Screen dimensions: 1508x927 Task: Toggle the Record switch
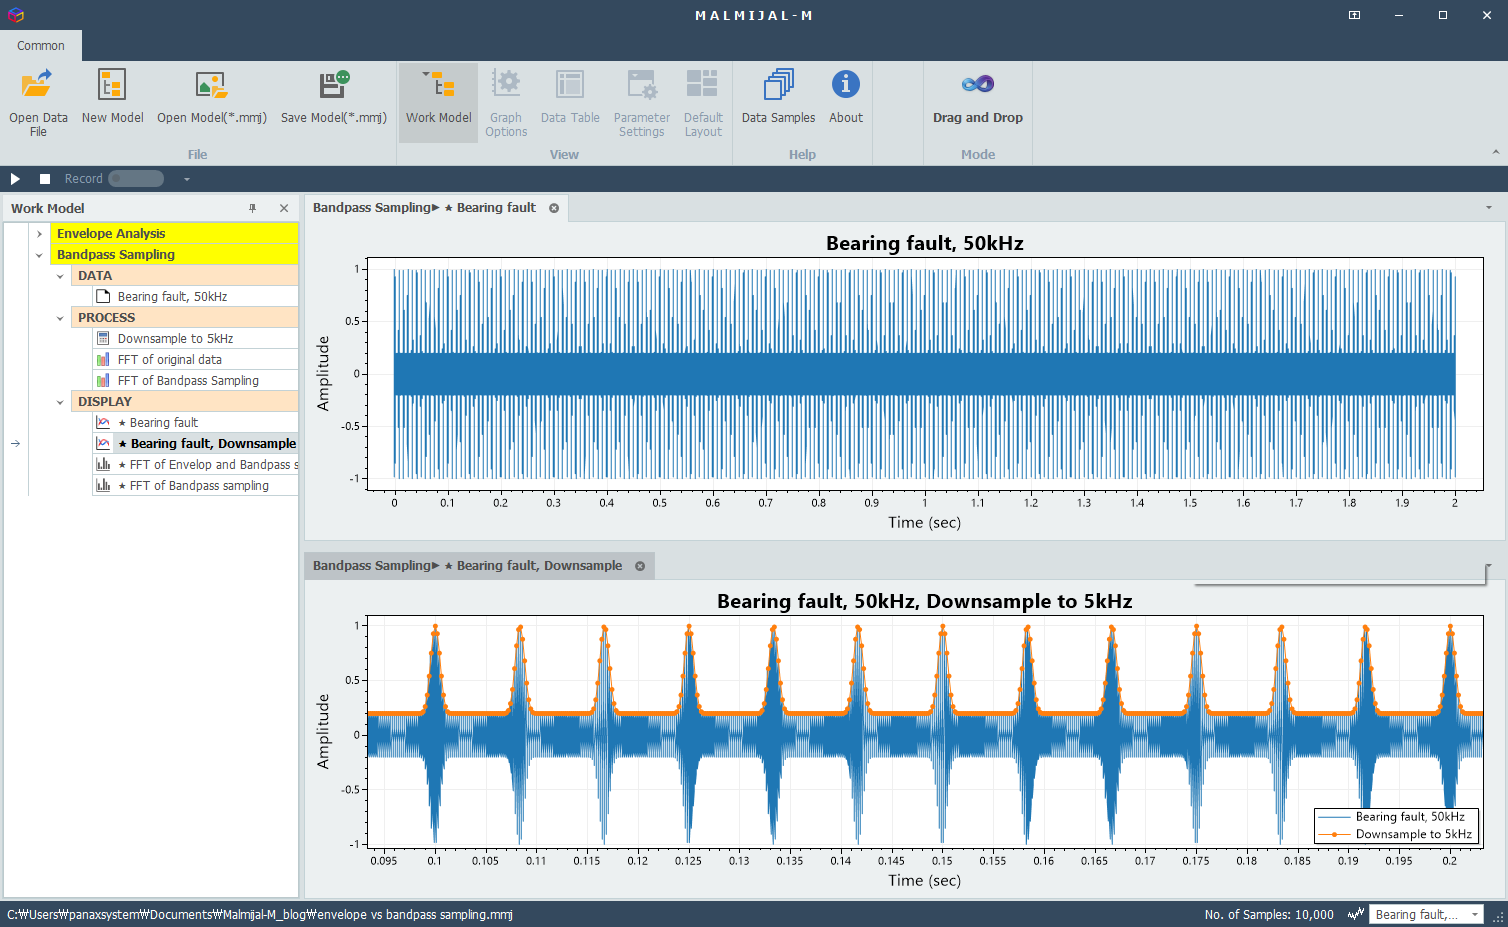136,179
